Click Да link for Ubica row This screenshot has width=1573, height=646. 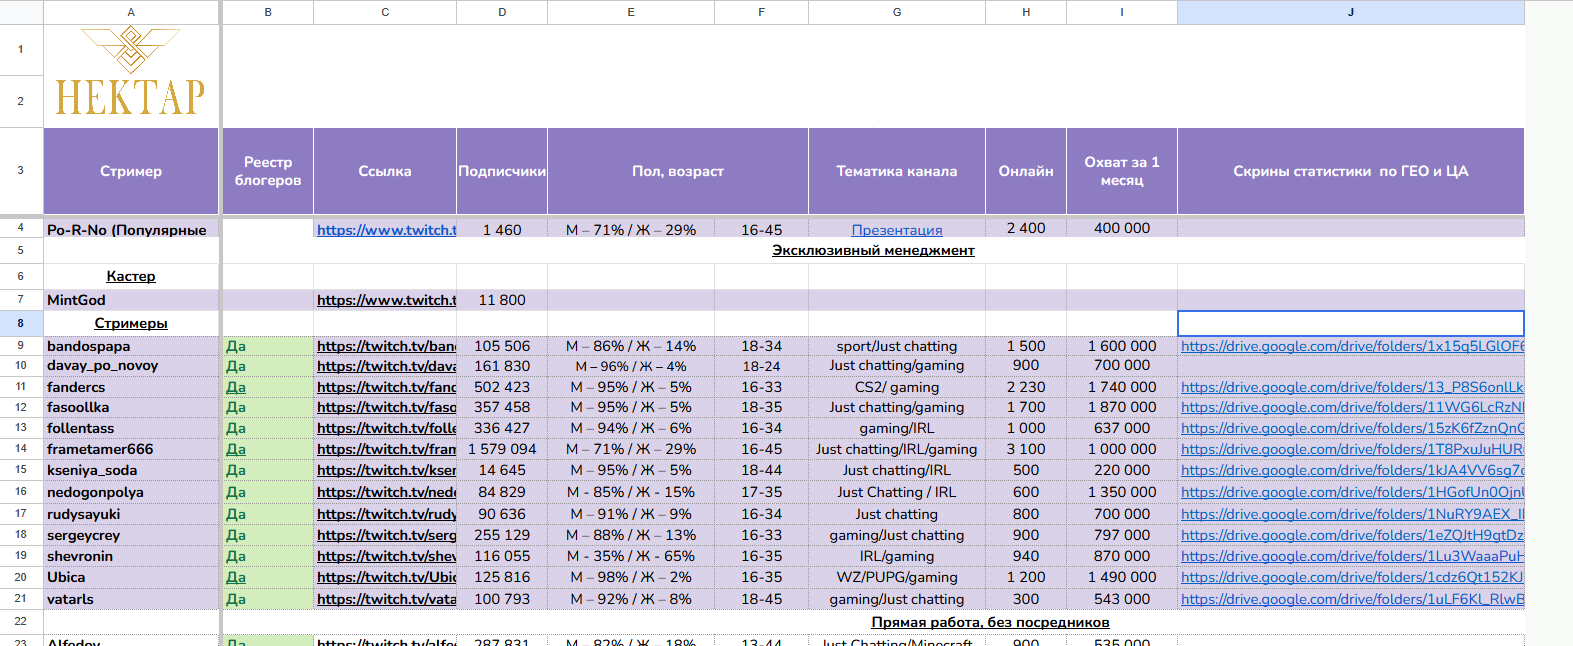pos(236,577)
